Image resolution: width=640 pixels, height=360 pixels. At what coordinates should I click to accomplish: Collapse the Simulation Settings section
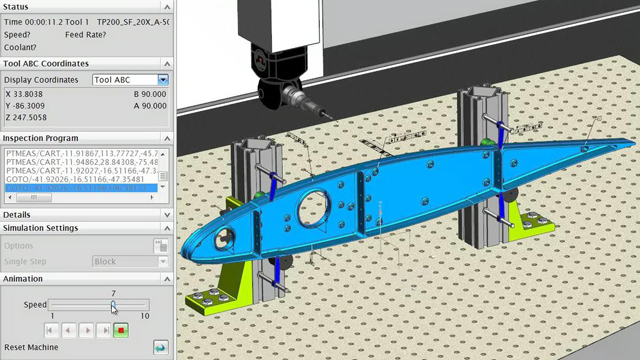tap(167, 228)
